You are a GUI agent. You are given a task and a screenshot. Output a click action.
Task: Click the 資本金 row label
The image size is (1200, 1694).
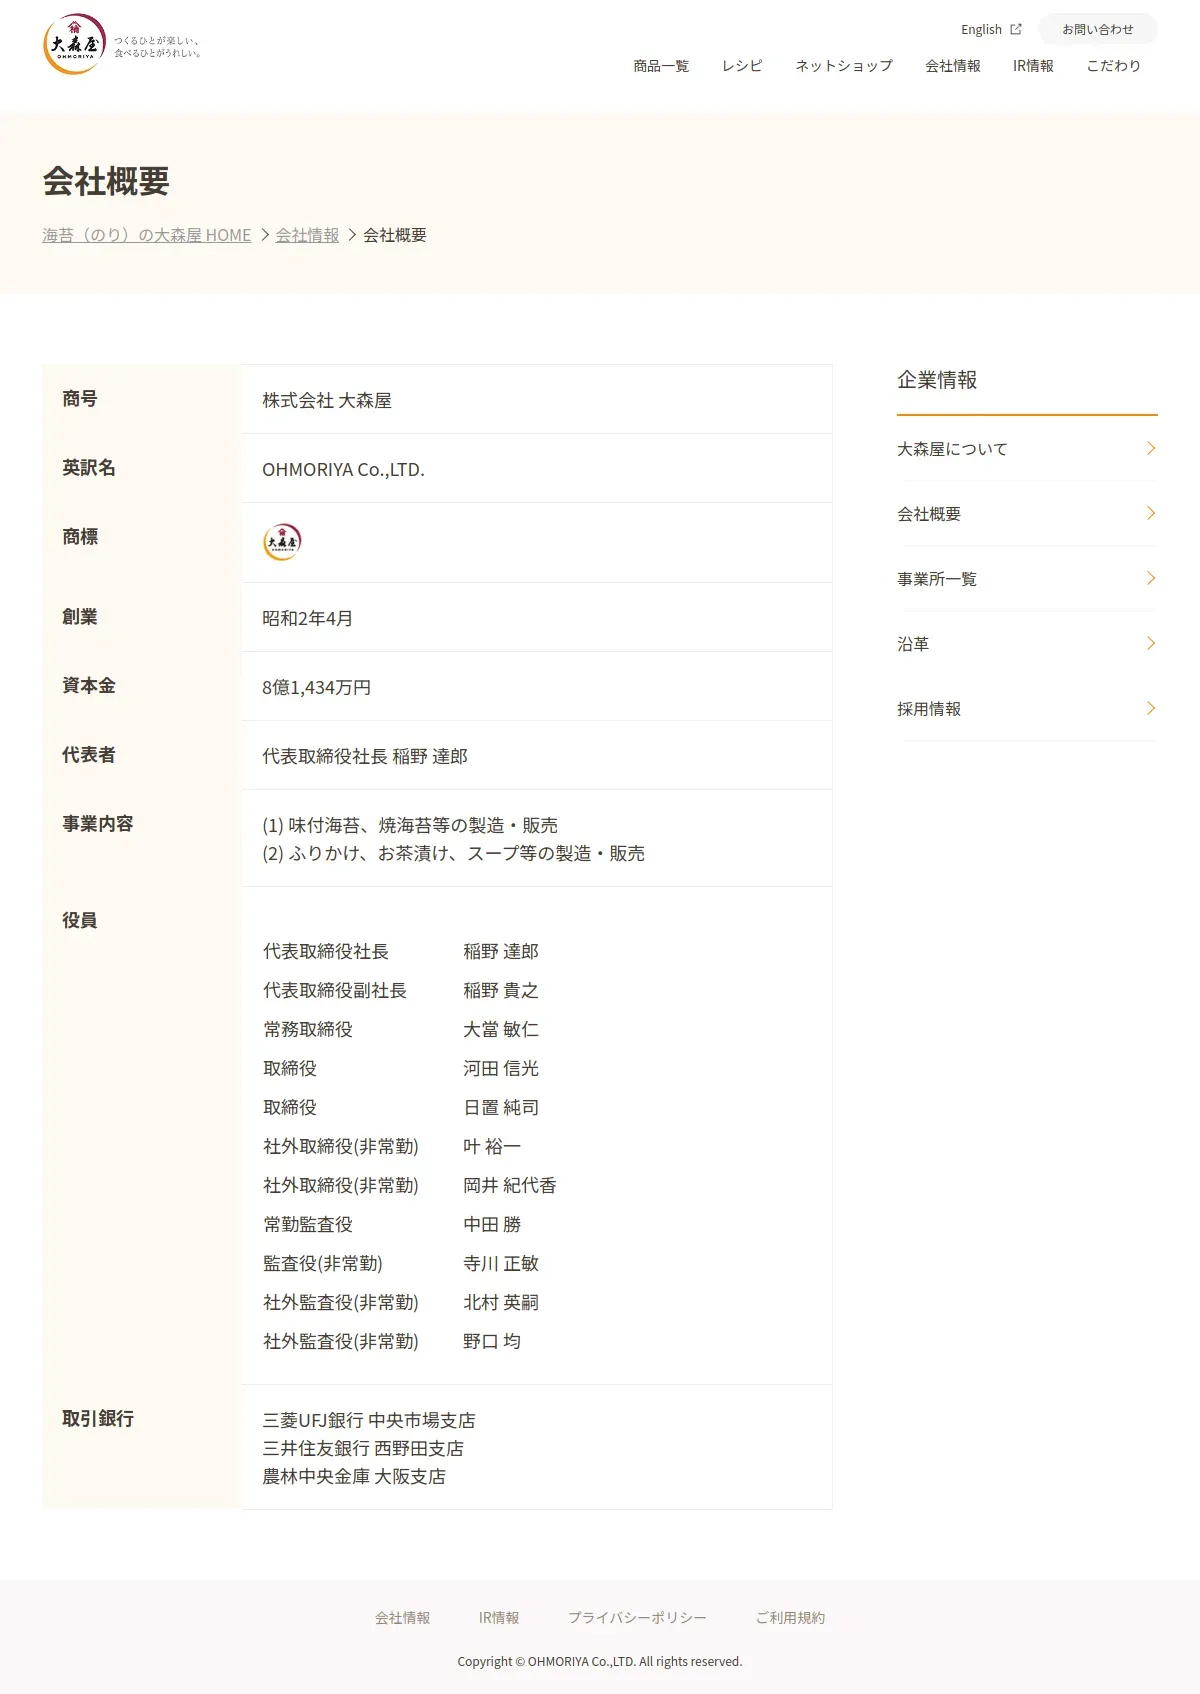click(89, 685)
